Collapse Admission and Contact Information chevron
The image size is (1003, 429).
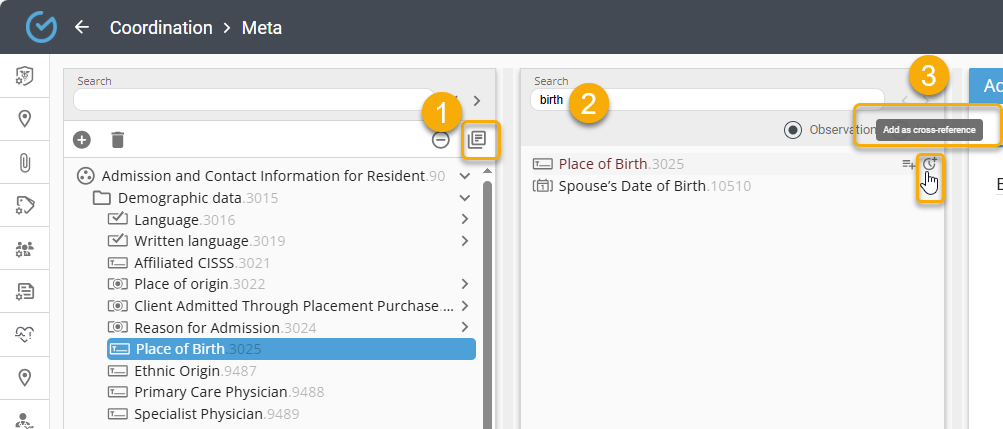[x=465, y=176]
